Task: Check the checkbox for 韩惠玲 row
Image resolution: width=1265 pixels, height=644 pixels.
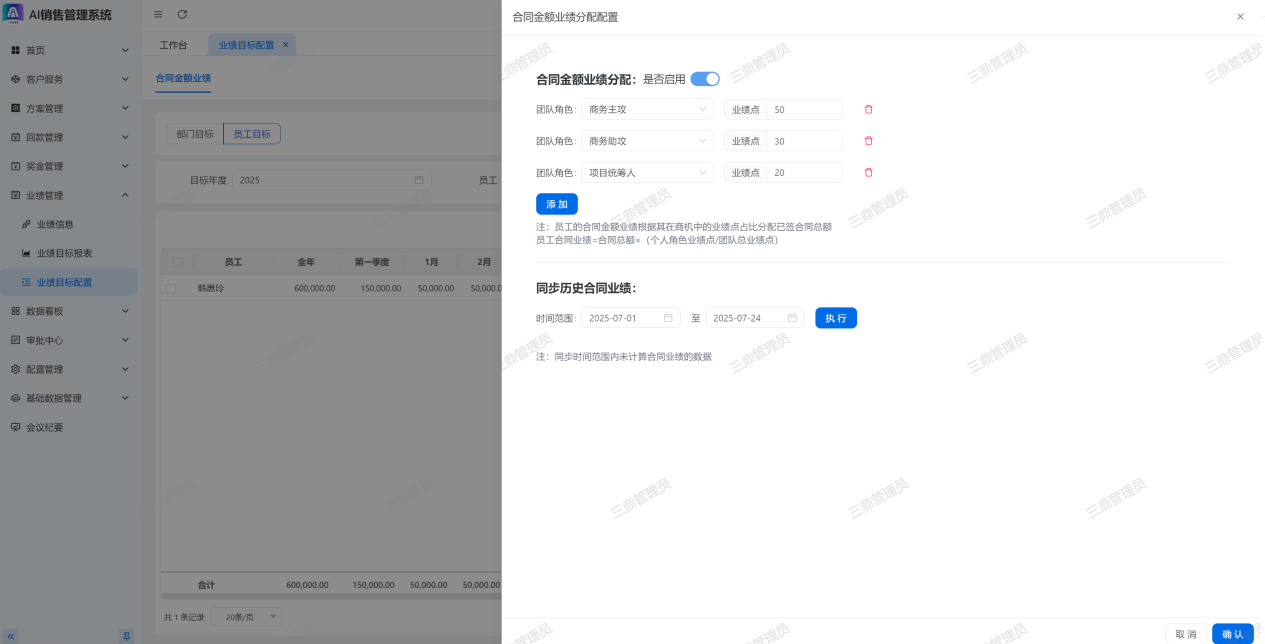Action: 171,288
